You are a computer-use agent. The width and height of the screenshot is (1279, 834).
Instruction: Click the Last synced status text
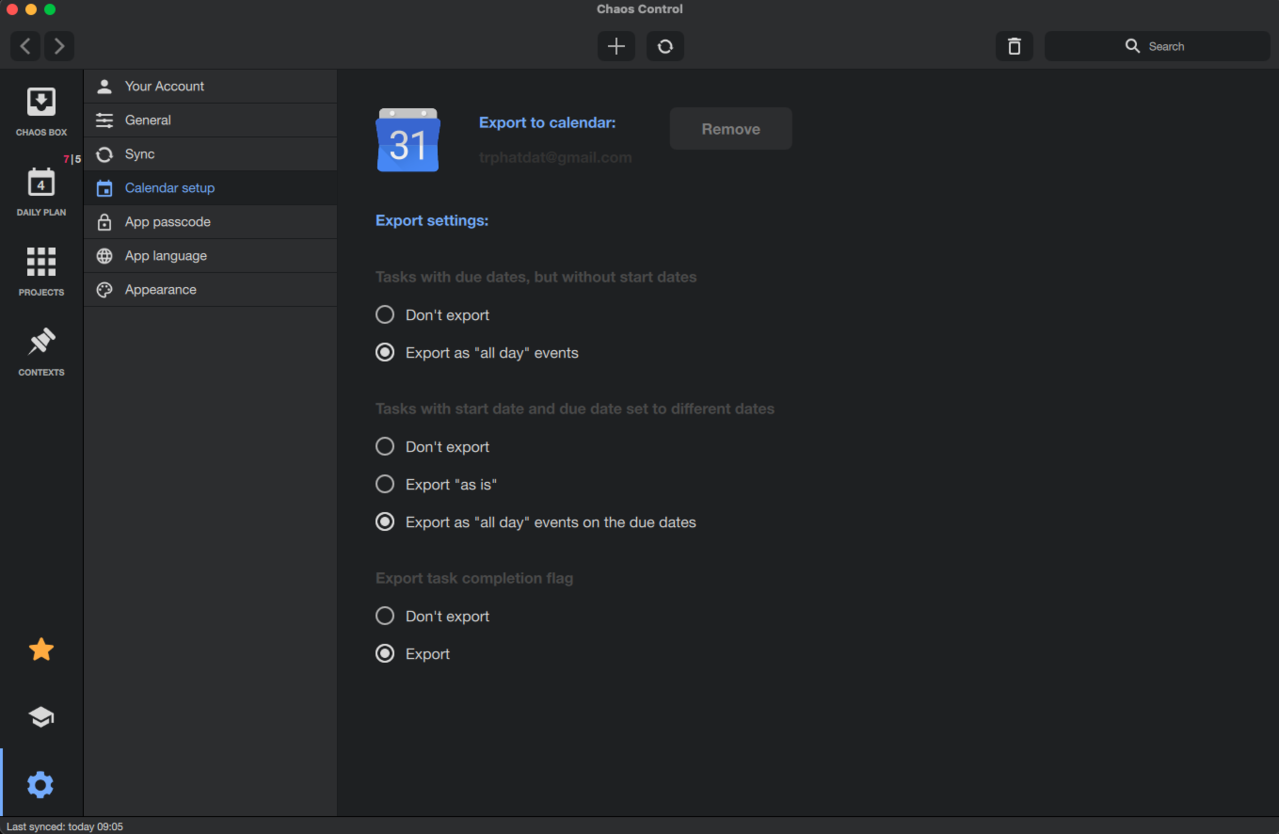pos(65,827)
